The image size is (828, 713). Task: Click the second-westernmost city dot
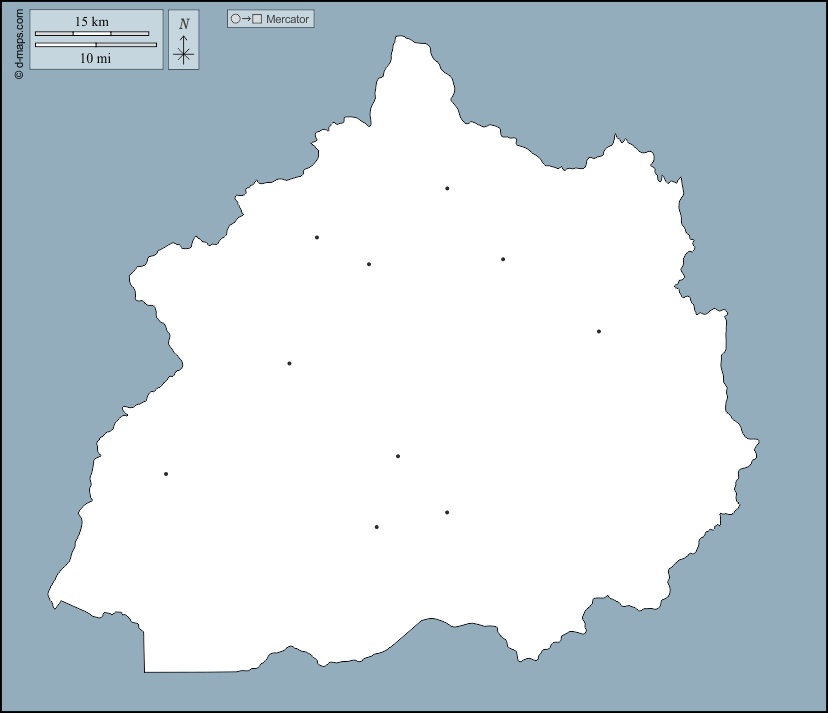click(x=289, y=363)
